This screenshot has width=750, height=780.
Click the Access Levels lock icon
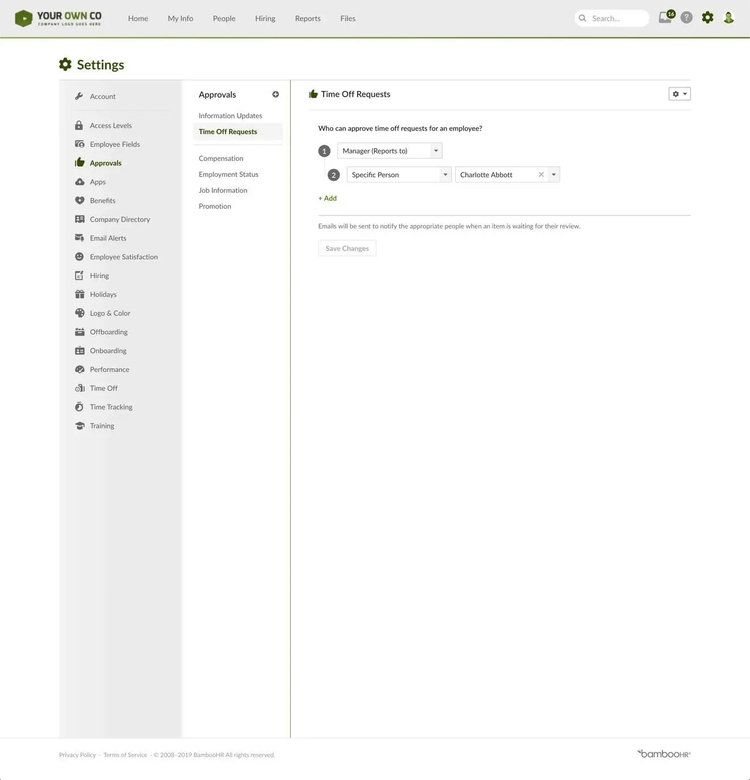tap(79, 125)
